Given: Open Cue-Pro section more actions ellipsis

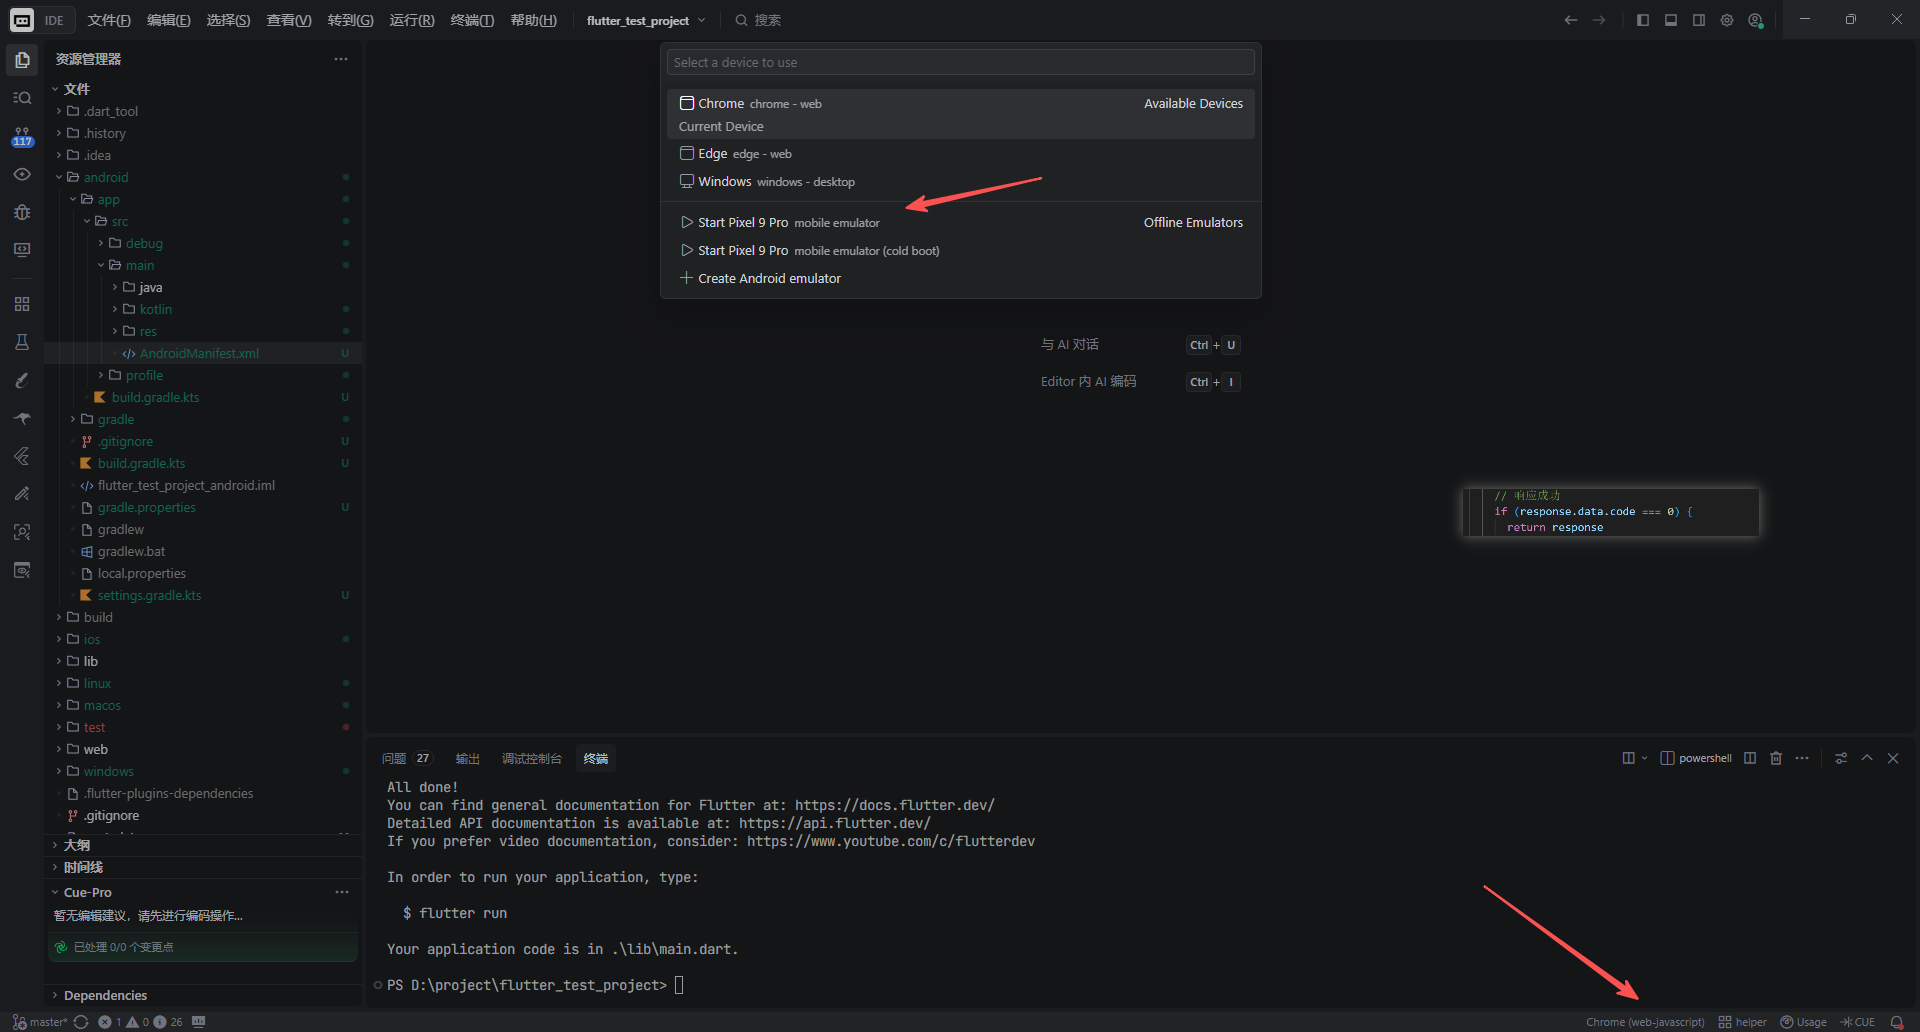Looking at the screenshot, I should coord(342,892).
